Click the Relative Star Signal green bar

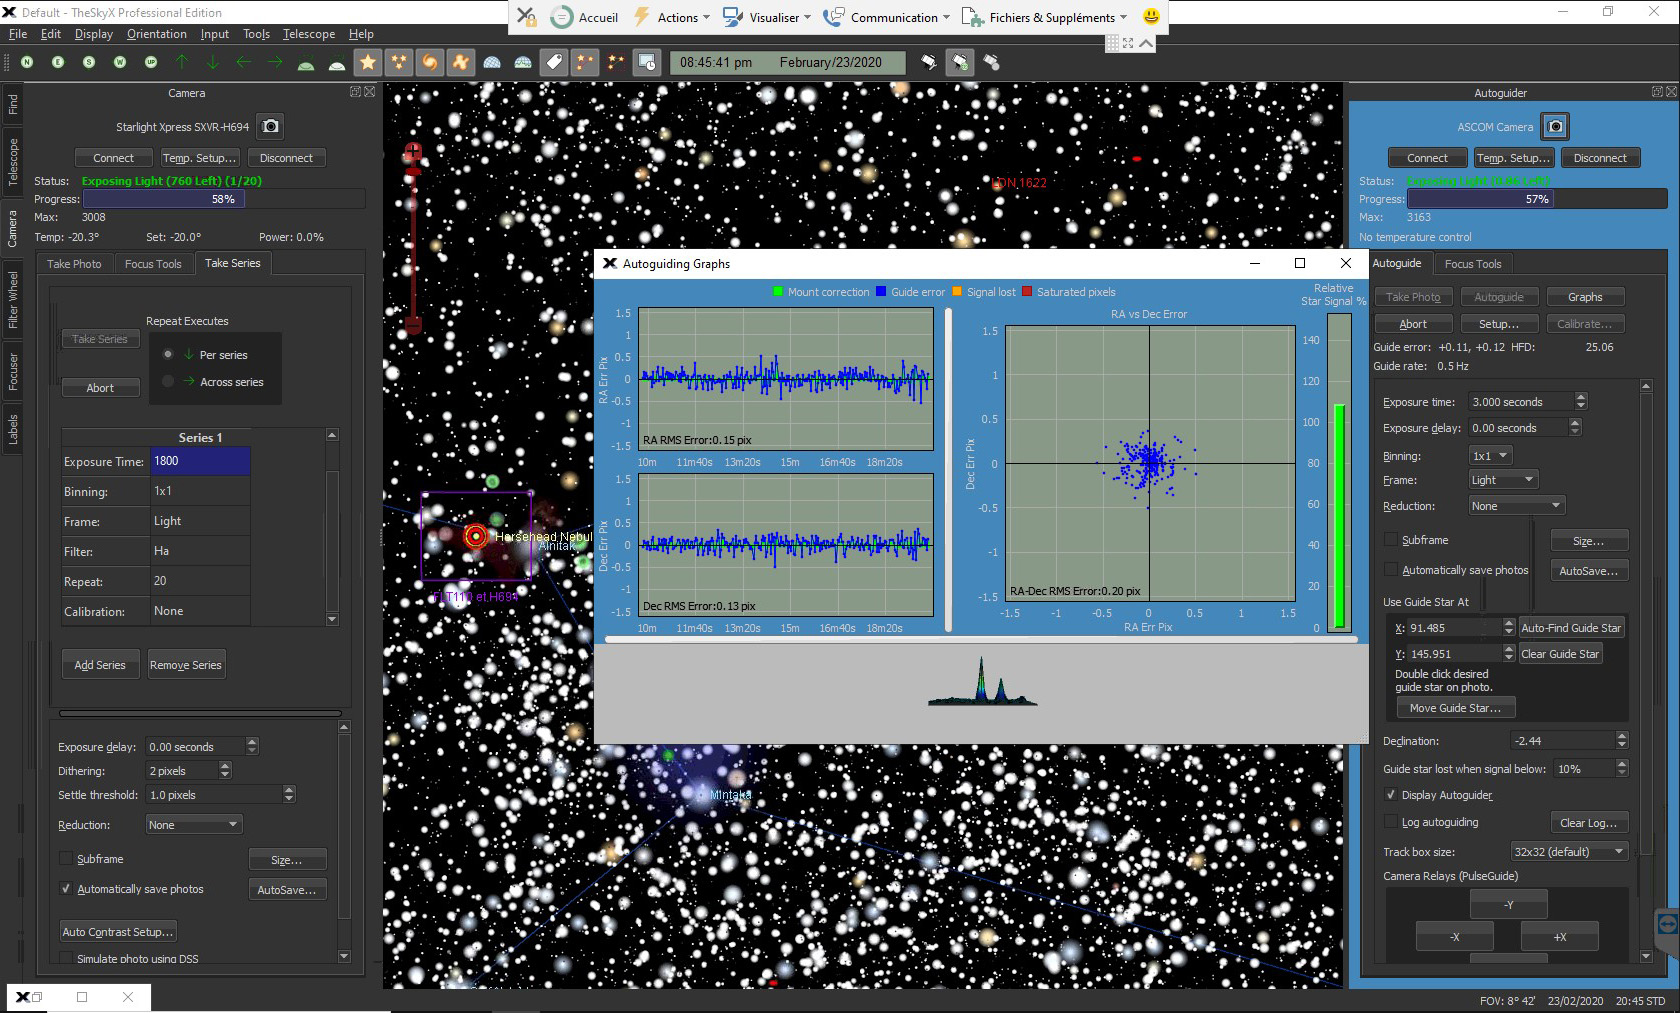coord(1339,515)
